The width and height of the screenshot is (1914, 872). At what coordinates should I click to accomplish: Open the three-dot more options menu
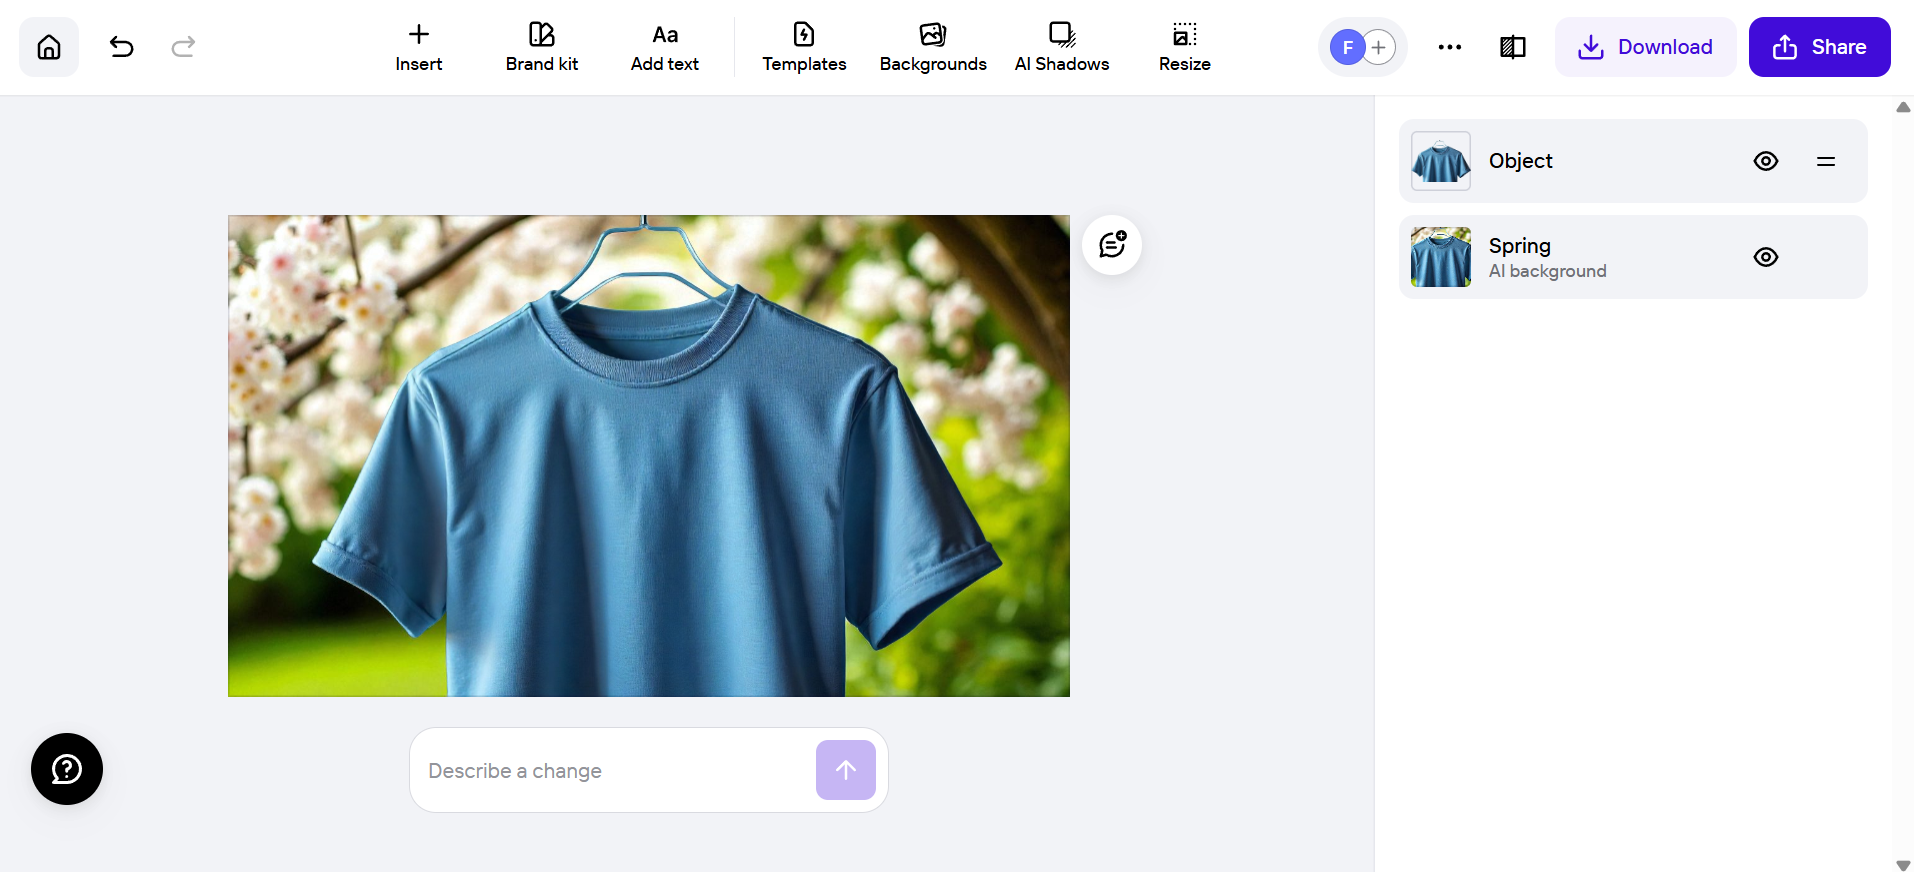pos(1449,47)
